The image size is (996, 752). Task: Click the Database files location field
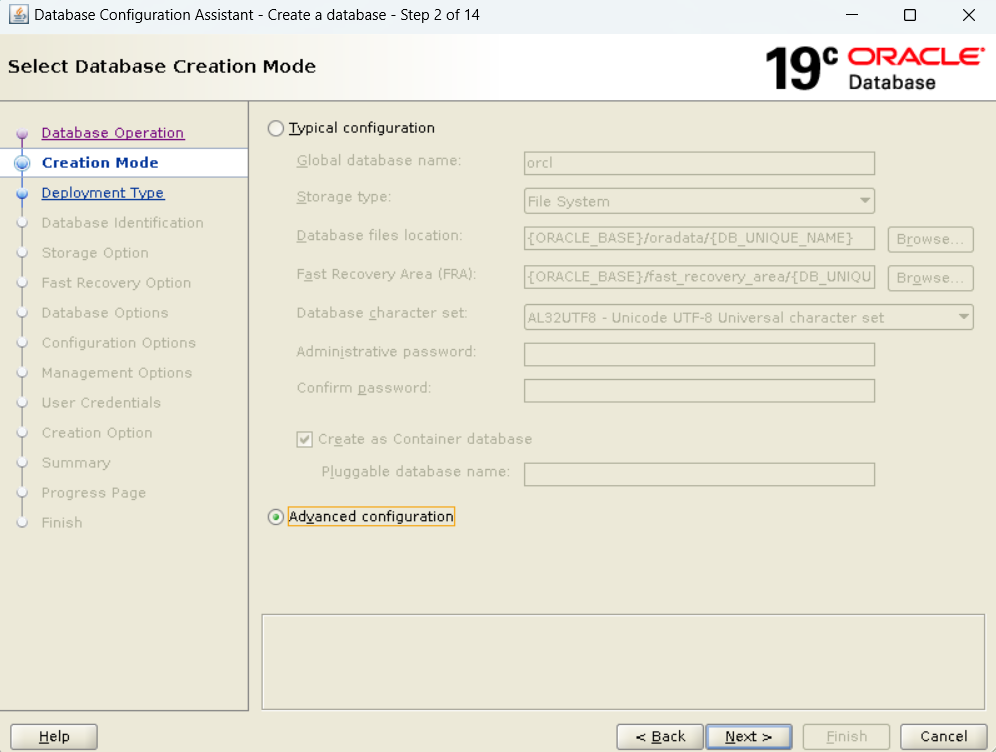pos(699,239)
